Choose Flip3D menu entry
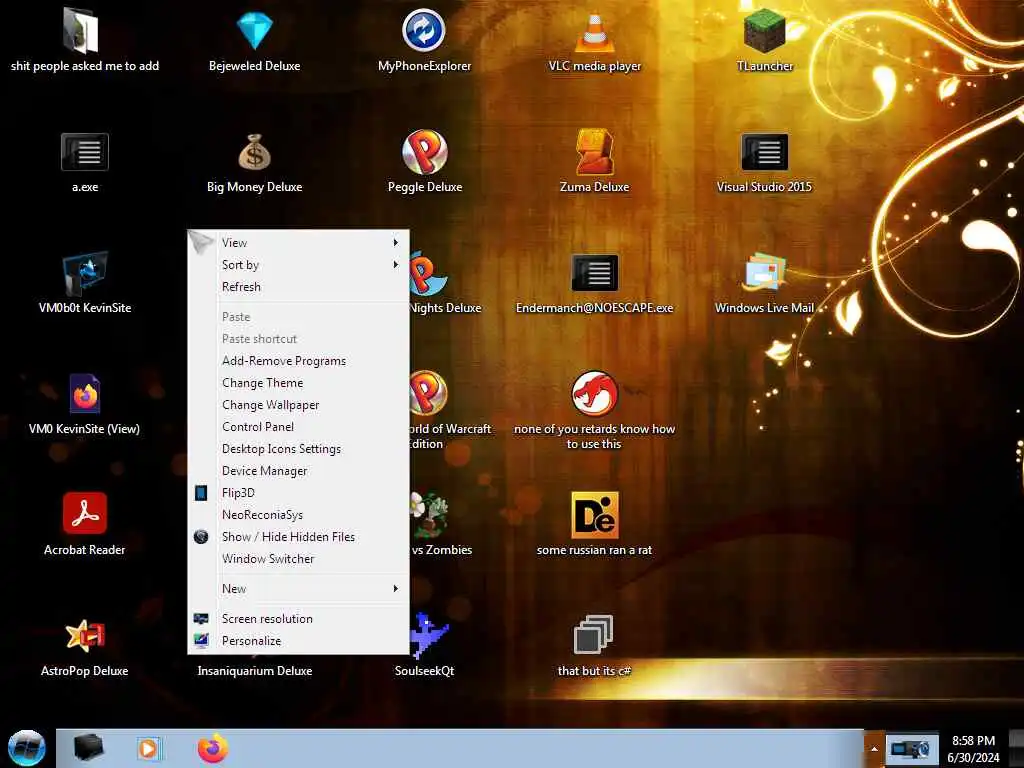Image resolution: width=1024 pixels, height=768 pixels. point(298,493)
